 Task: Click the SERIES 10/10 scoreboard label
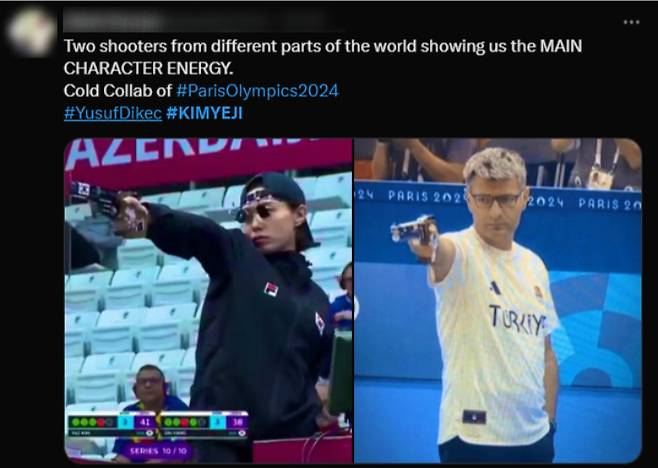158,451
